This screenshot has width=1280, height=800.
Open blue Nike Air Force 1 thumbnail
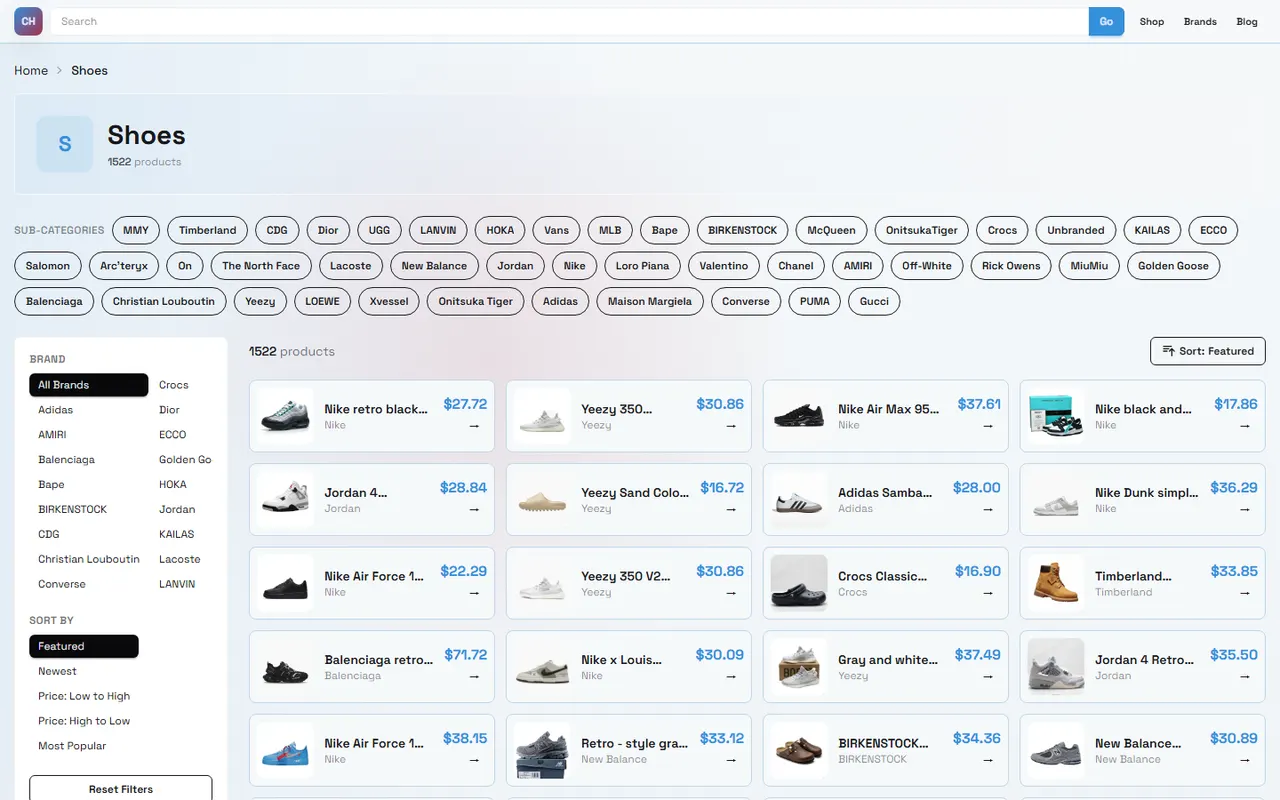pos(285,750)
